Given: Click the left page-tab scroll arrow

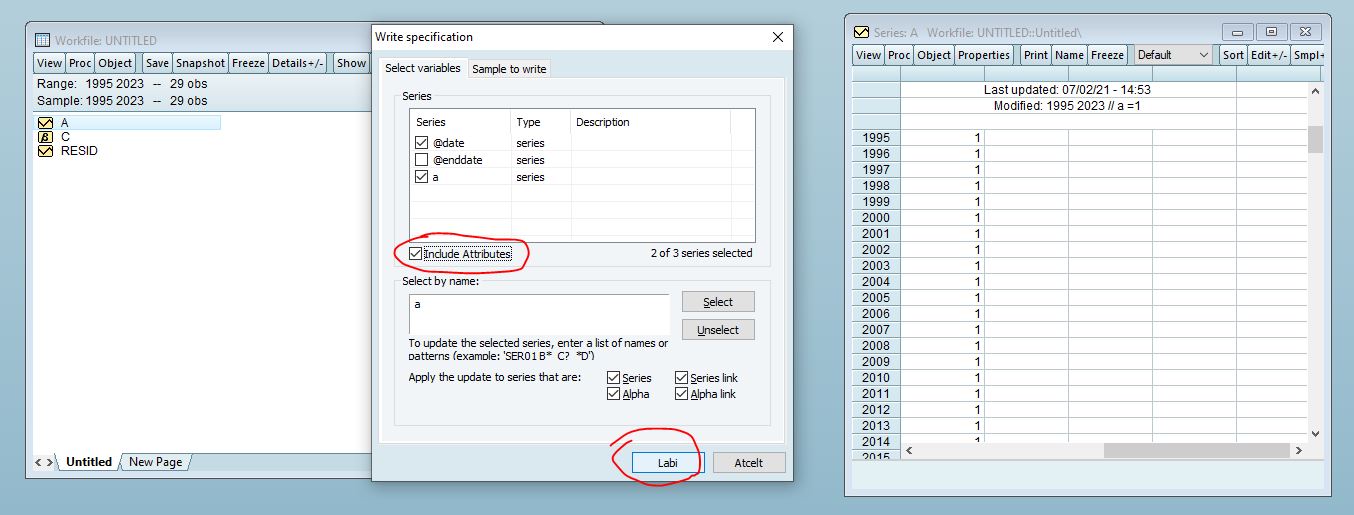Looking at the screenshot, I should 40,462.
